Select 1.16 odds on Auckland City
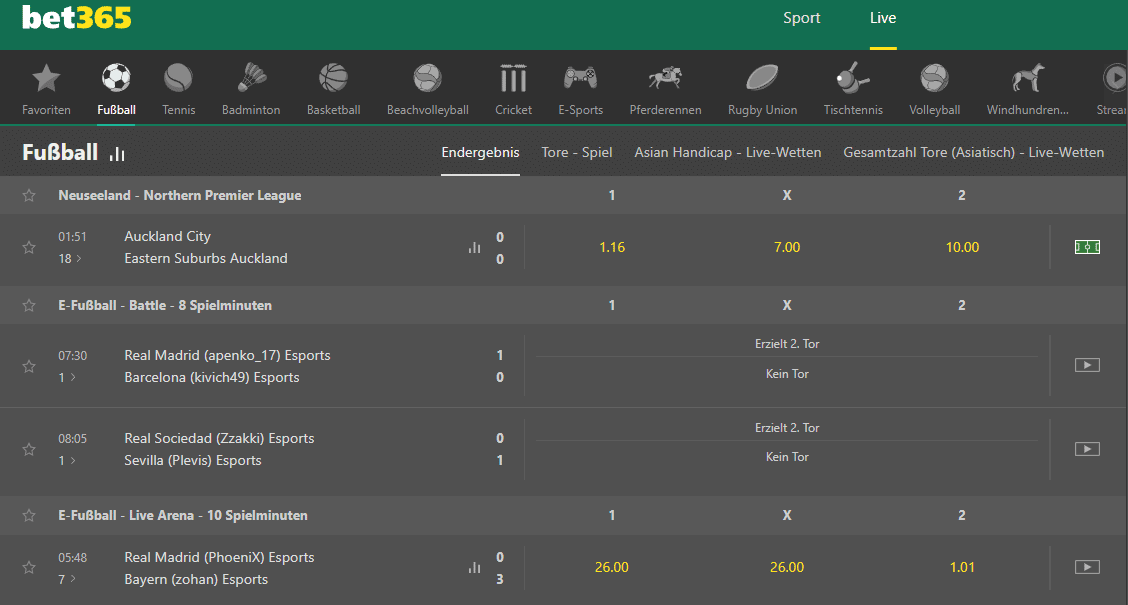Viewport: 1128px width, 605px height. pyautogui.click(x=611, y=247)
